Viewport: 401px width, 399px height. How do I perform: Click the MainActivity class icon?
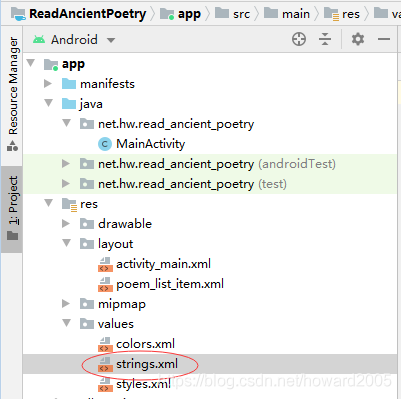[105, 144]
